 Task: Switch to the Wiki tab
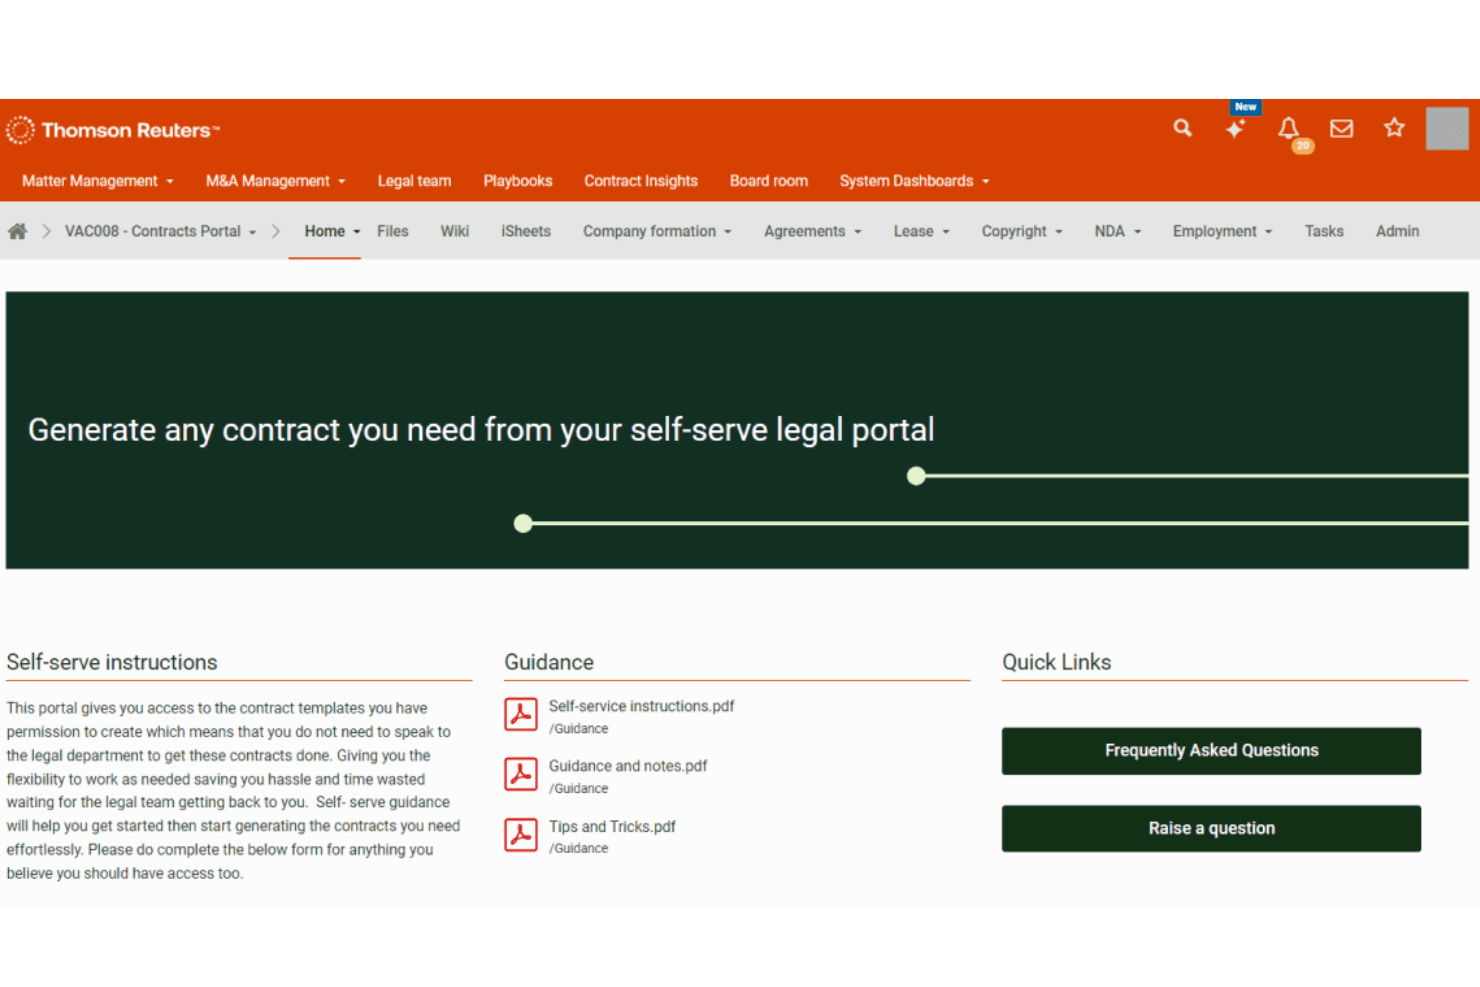pos(455,231)
